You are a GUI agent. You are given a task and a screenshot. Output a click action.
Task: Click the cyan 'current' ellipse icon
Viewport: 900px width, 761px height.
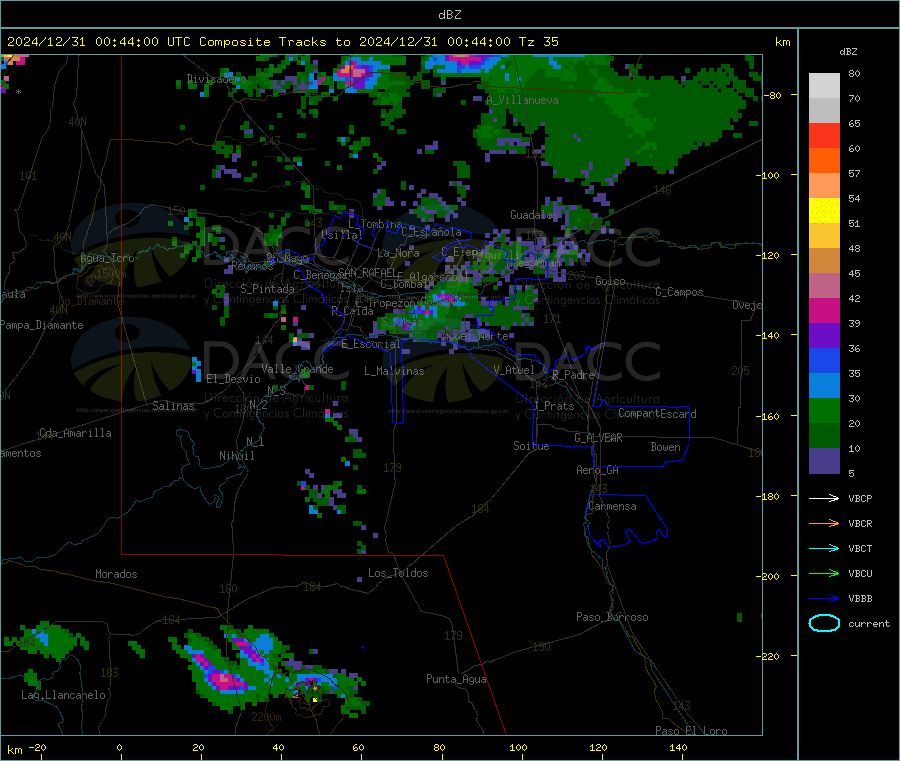pos(824,623)
